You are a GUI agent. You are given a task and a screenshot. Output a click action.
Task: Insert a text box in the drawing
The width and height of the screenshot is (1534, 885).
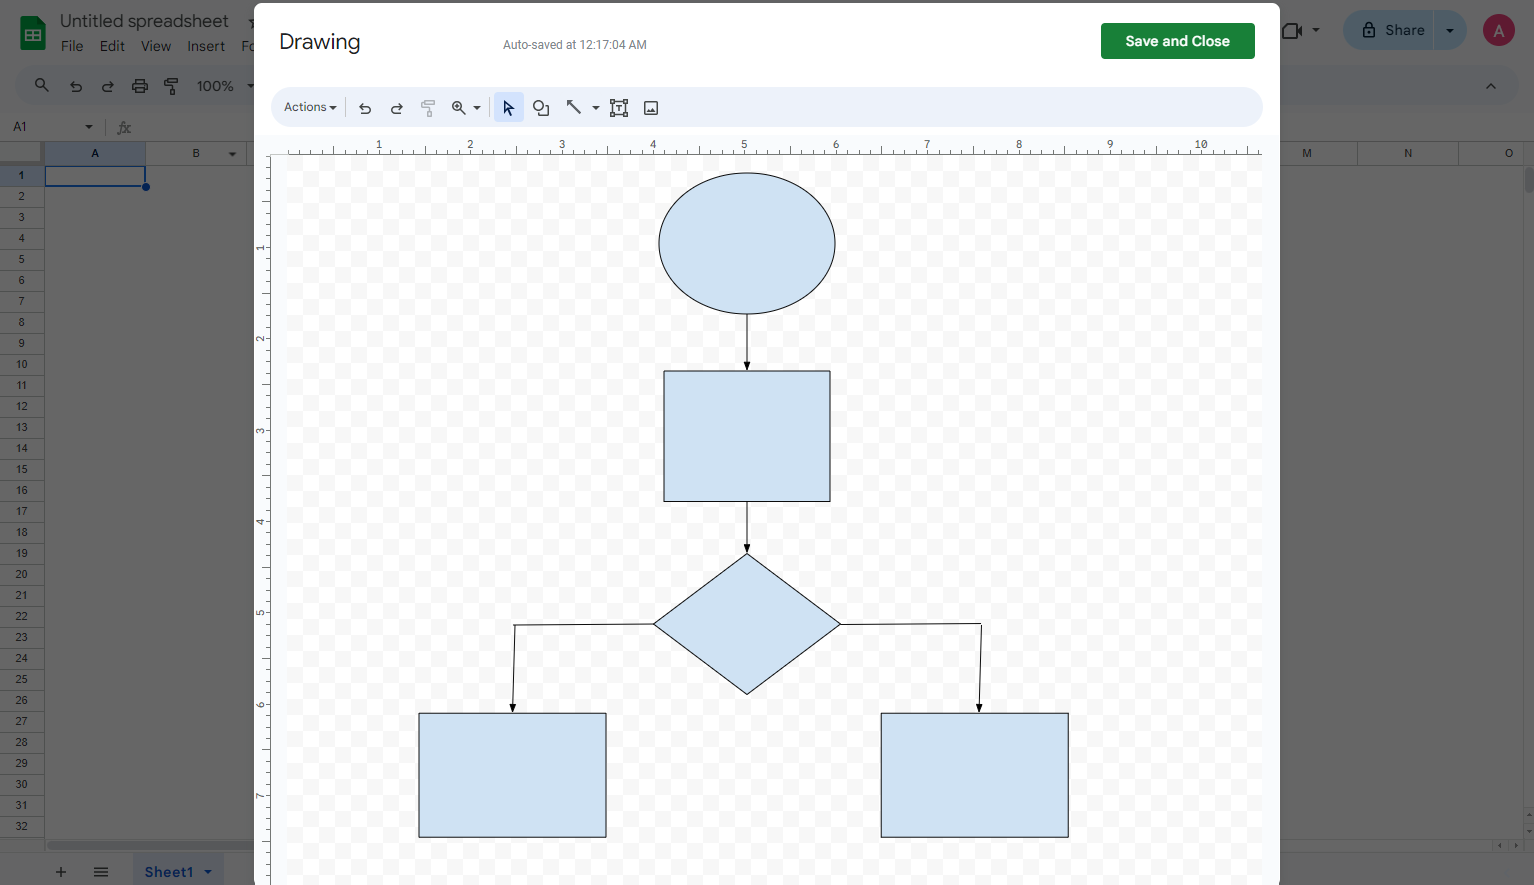coord(619,107)
